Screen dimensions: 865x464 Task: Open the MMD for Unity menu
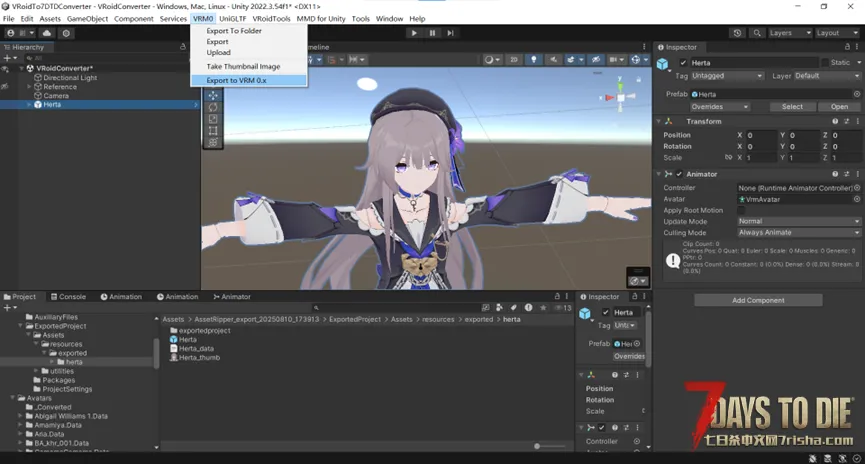point(321,19)
